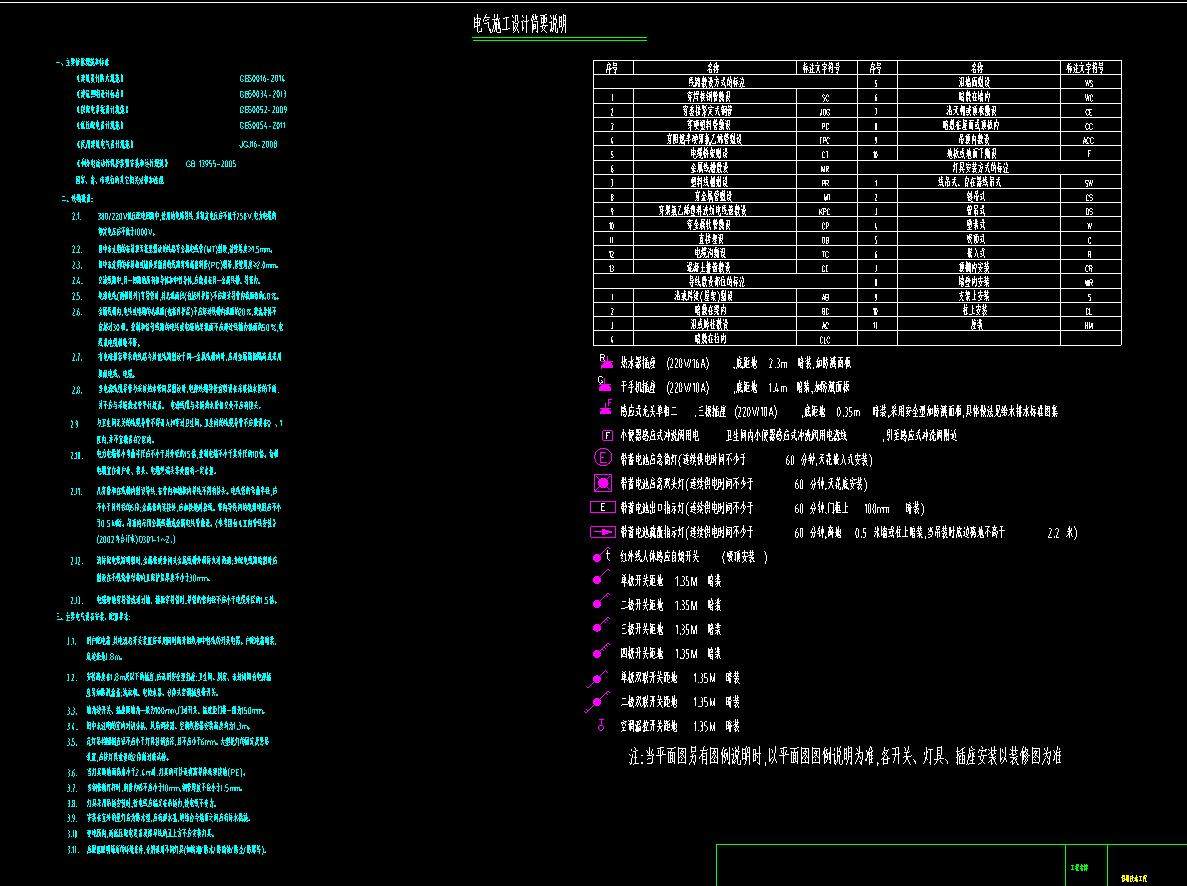Click the emergency ceiling lamp square symbol
The image size is (1187, 886).
click(603, 484)
